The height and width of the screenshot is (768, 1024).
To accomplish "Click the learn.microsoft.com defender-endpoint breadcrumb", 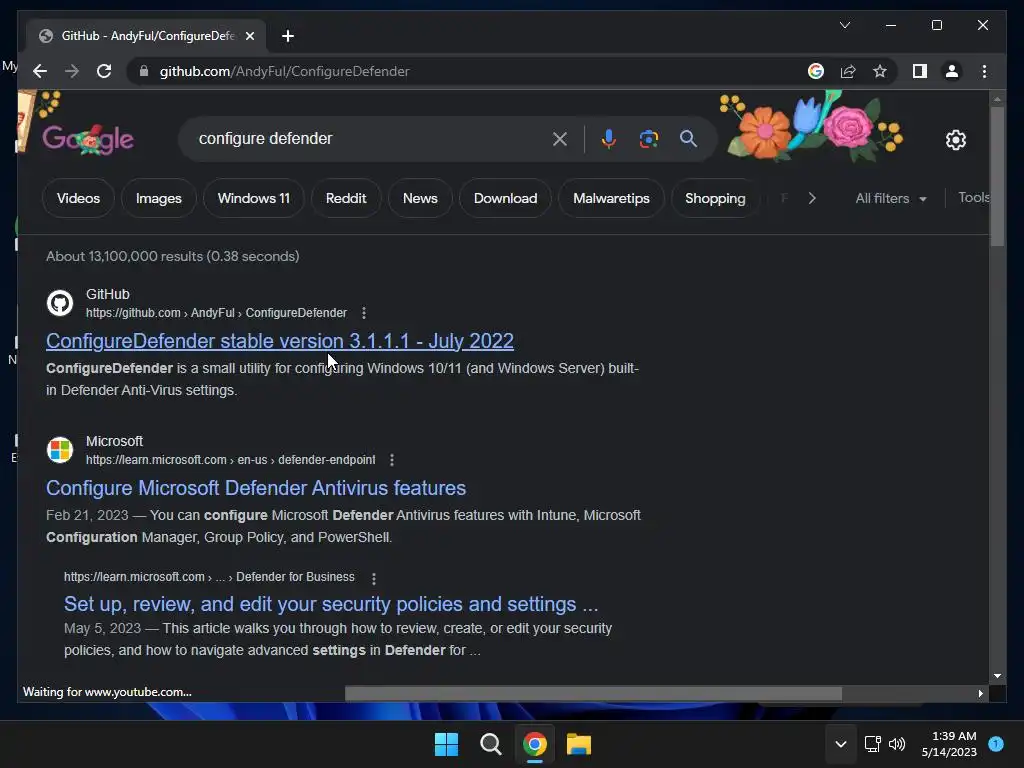I will point(231,460).
